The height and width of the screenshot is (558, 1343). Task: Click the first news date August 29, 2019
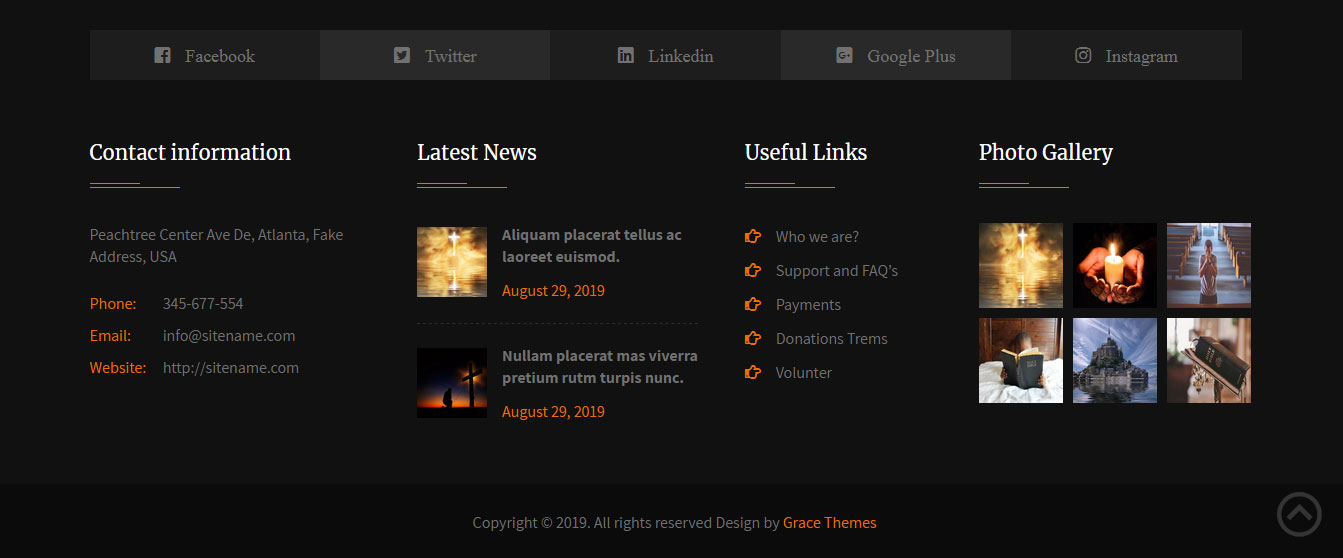553,291
